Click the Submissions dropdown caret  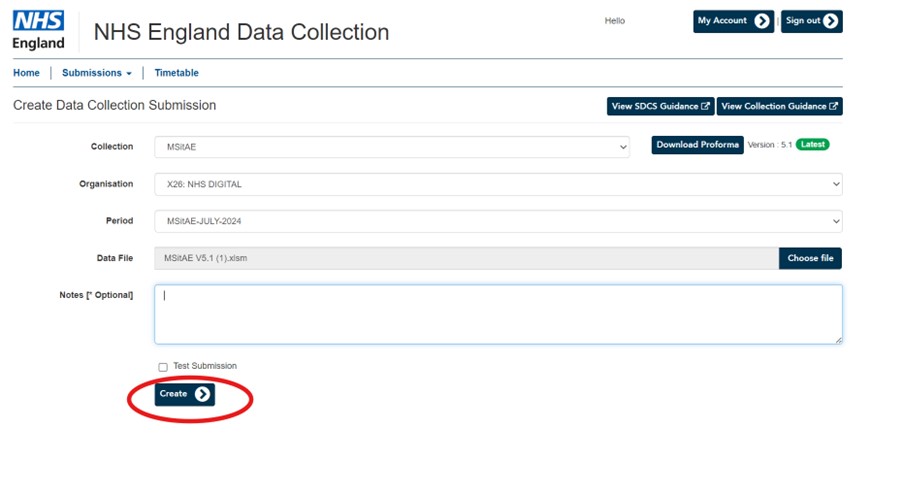(x=129, y=74)
